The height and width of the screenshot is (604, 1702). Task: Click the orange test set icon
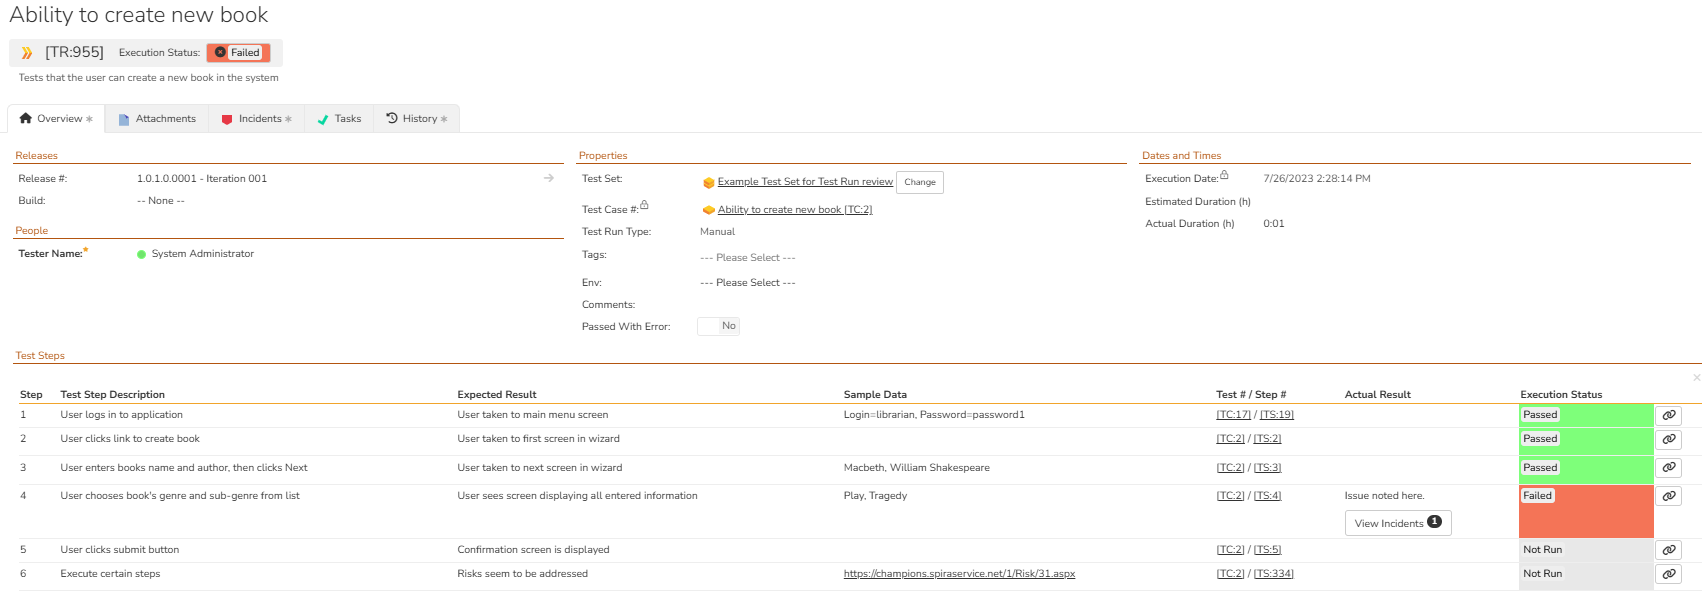708,183
